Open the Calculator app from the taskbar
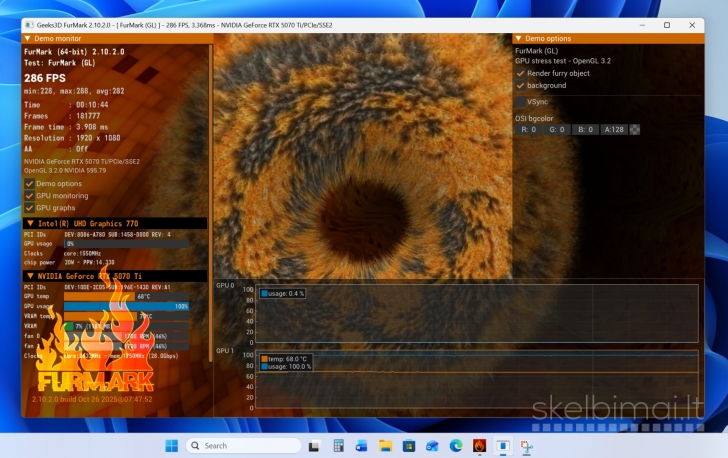The width and height of the screenshot is (728, 458). tap(338, 445)
